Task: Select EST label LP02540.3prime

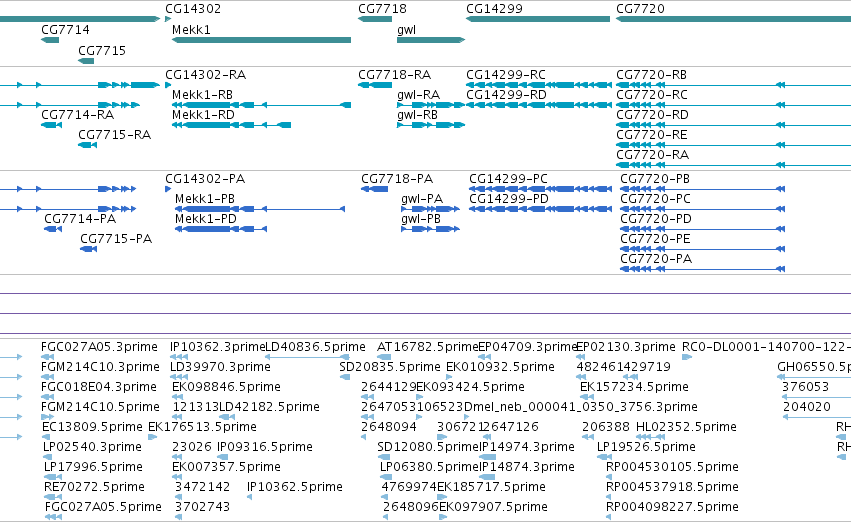Action: pyautogui.click(x=92, y=448)
